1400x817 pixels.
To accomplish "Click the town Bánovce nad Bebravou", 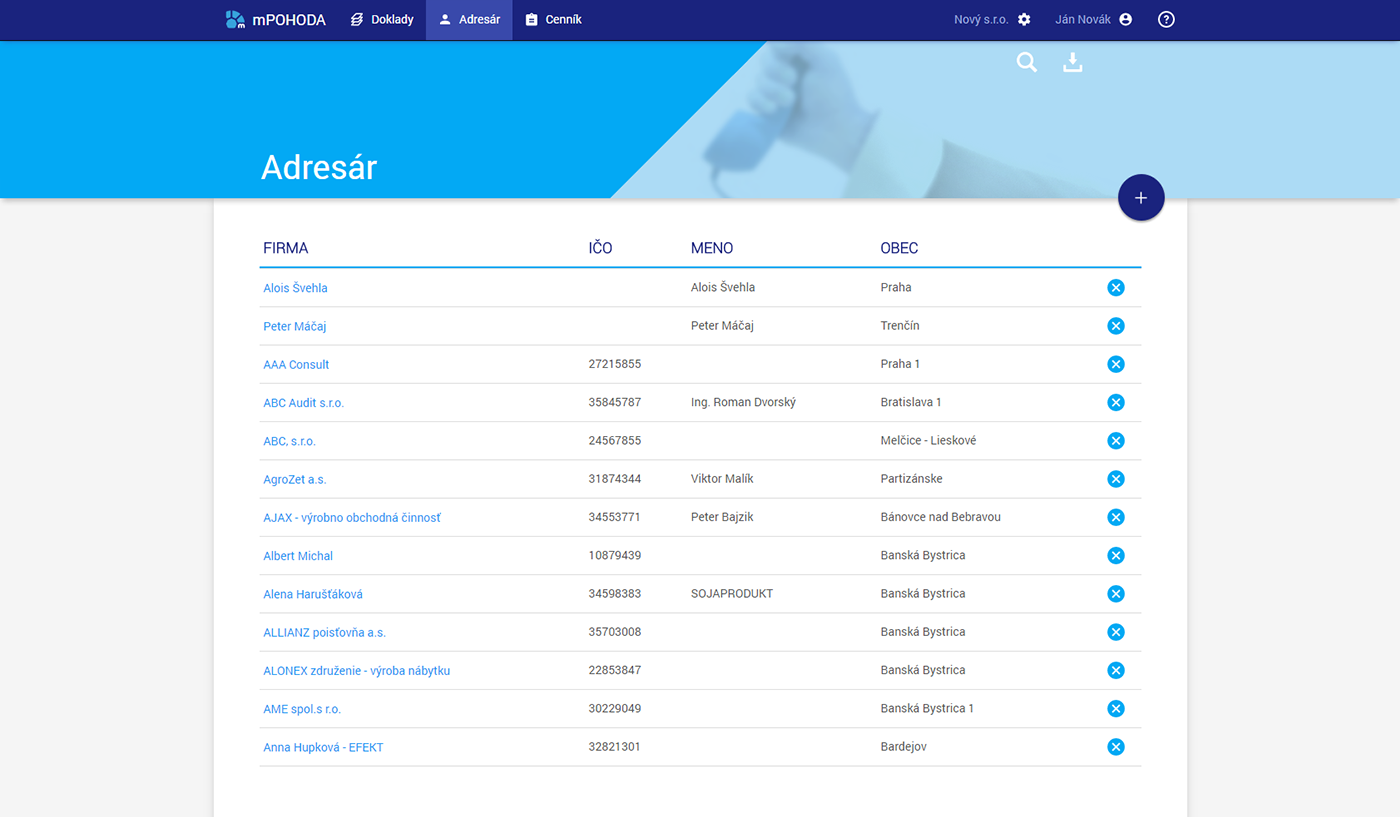I will pyautogui.click(x=940, y=517).
